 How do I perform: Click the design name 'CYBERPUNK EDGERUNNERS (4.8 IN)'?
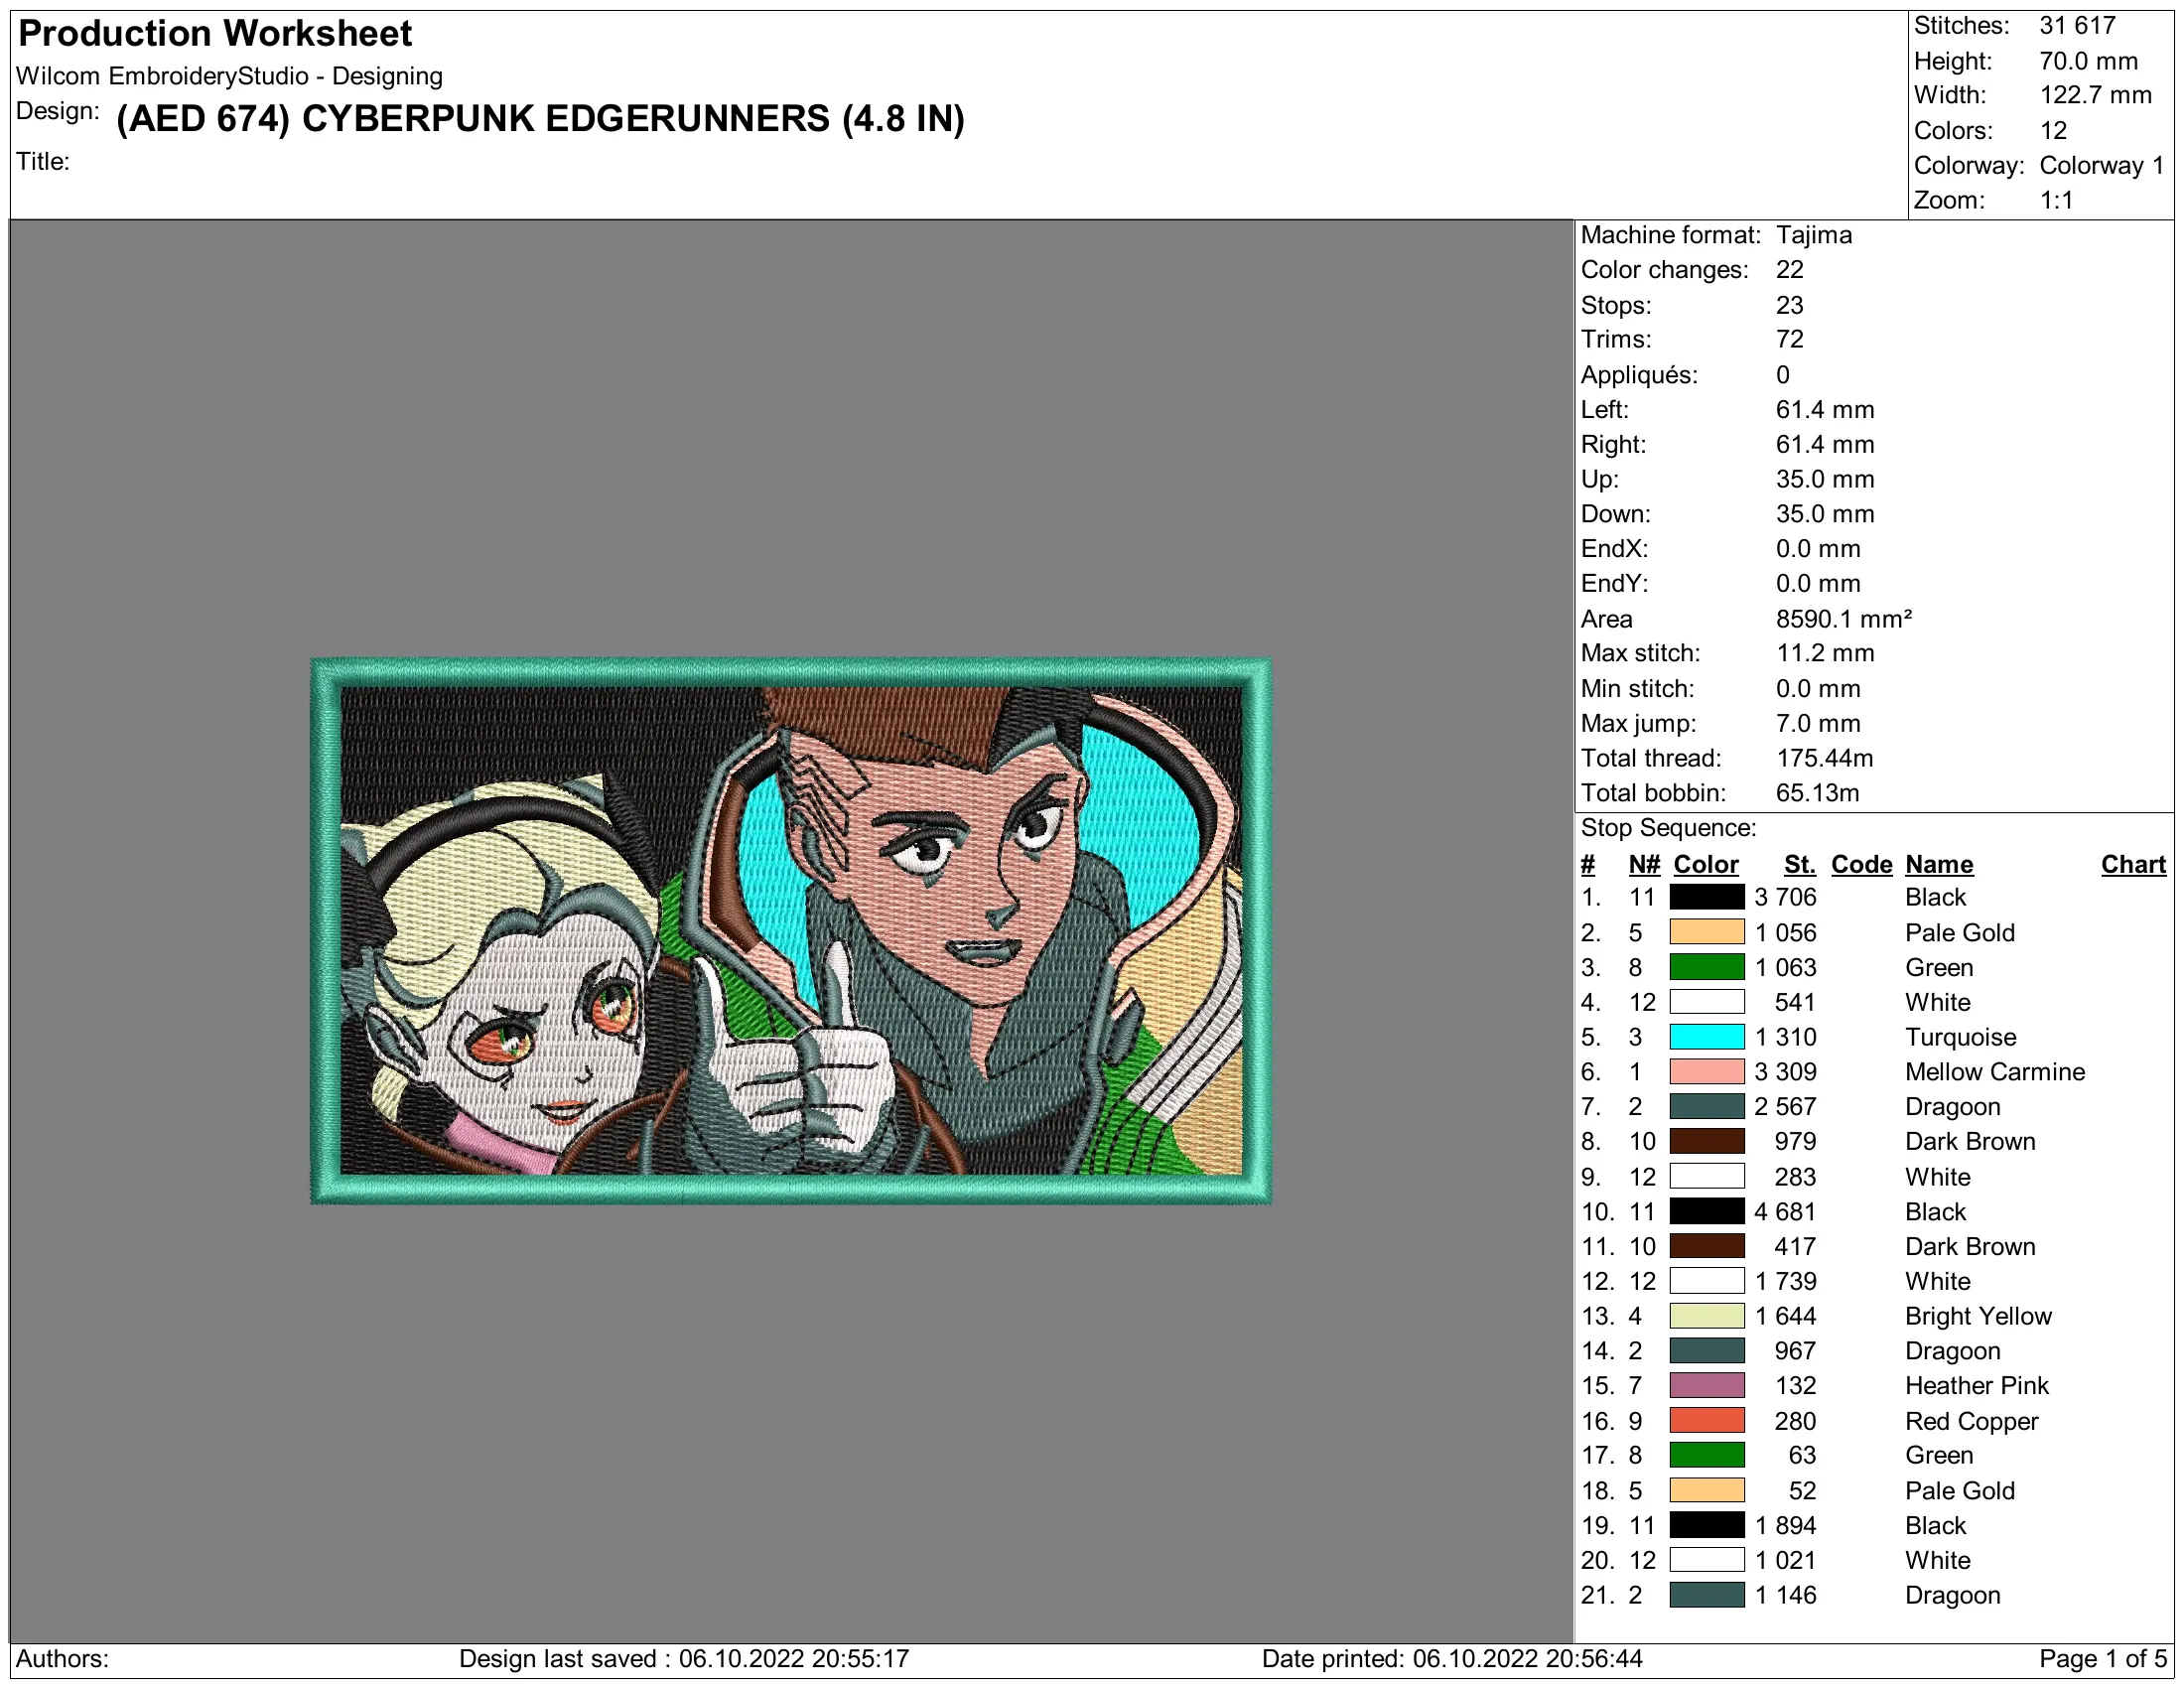tap(633, 119)
